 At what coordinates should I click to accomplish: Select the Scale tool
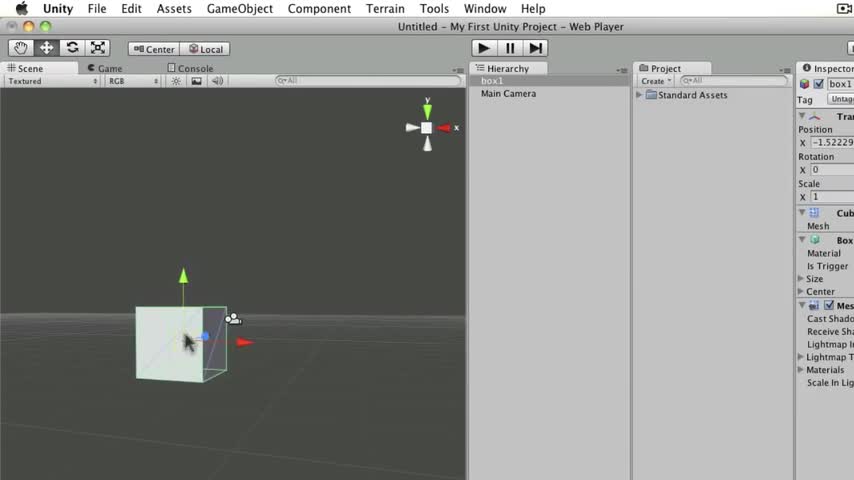click(x=98, y=48)
